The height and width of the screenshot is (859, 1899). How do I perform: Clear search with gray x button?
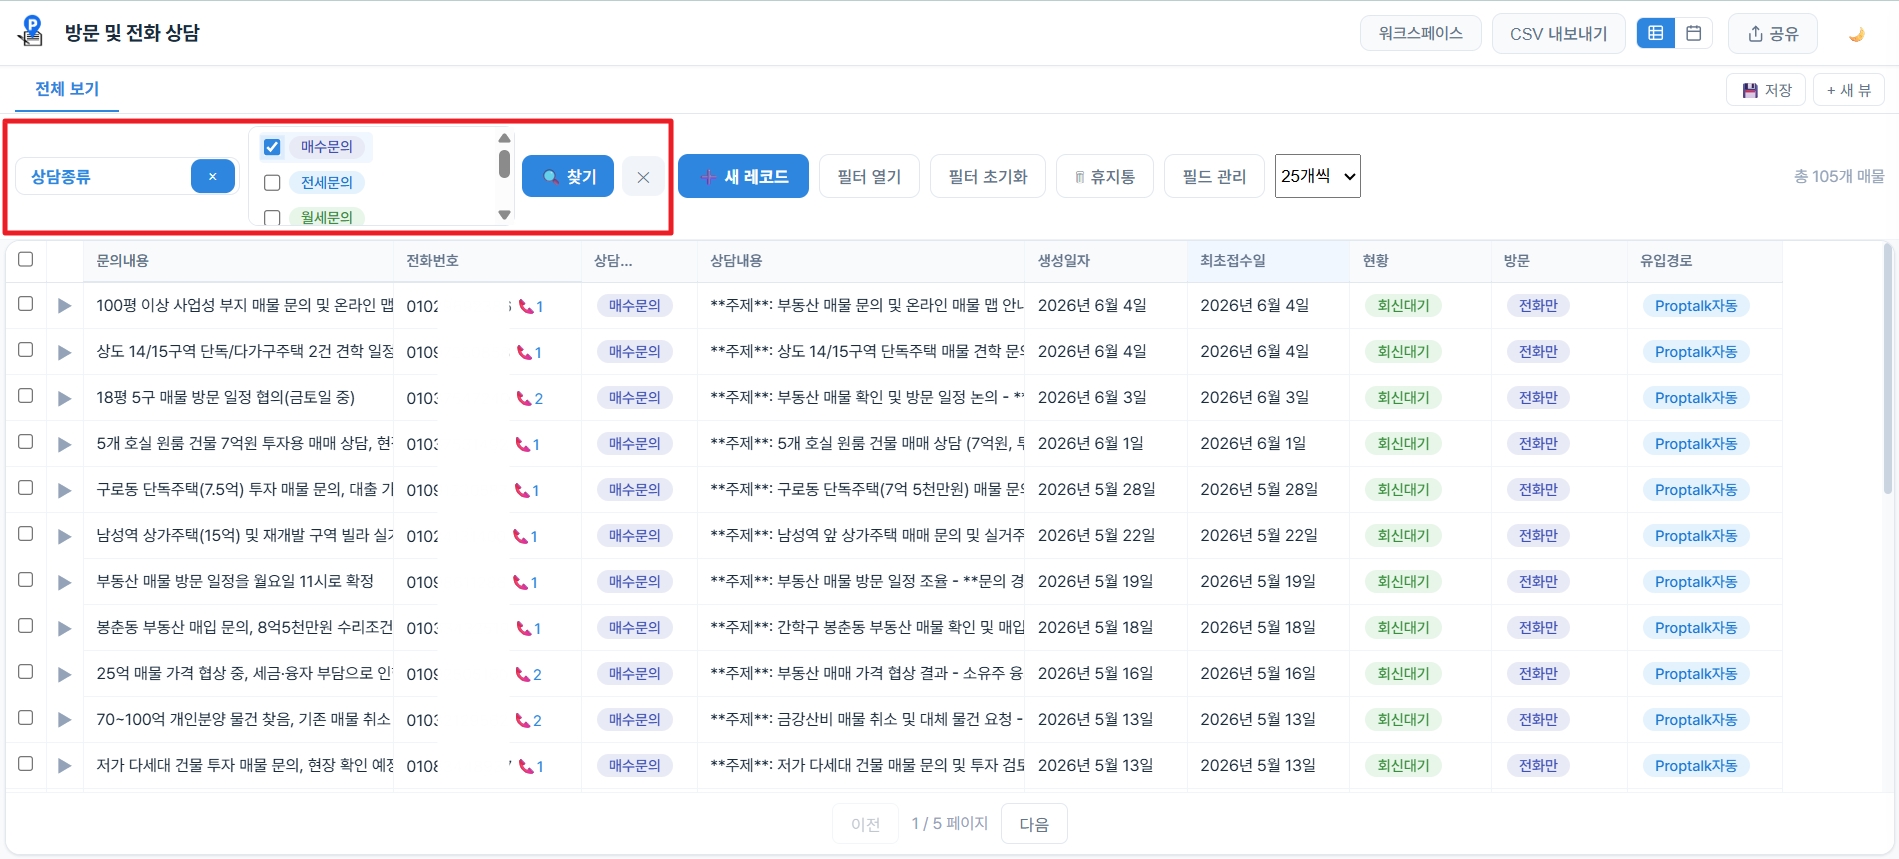[x=643, y=177]
